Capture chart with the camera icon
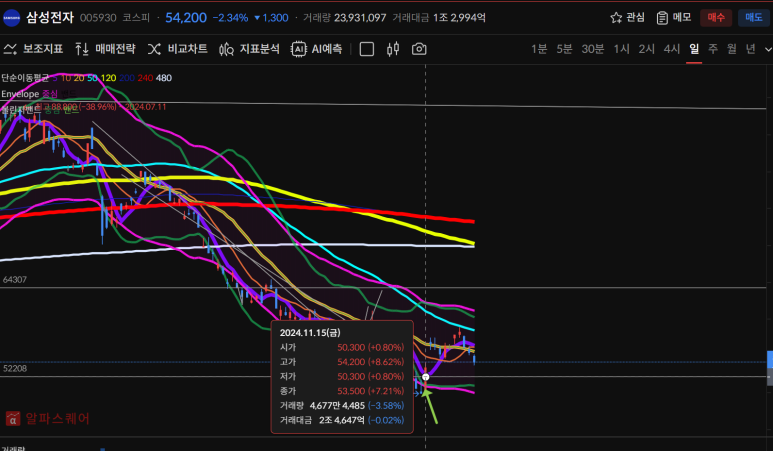773x451 pixels. click(x=419, y=49)
